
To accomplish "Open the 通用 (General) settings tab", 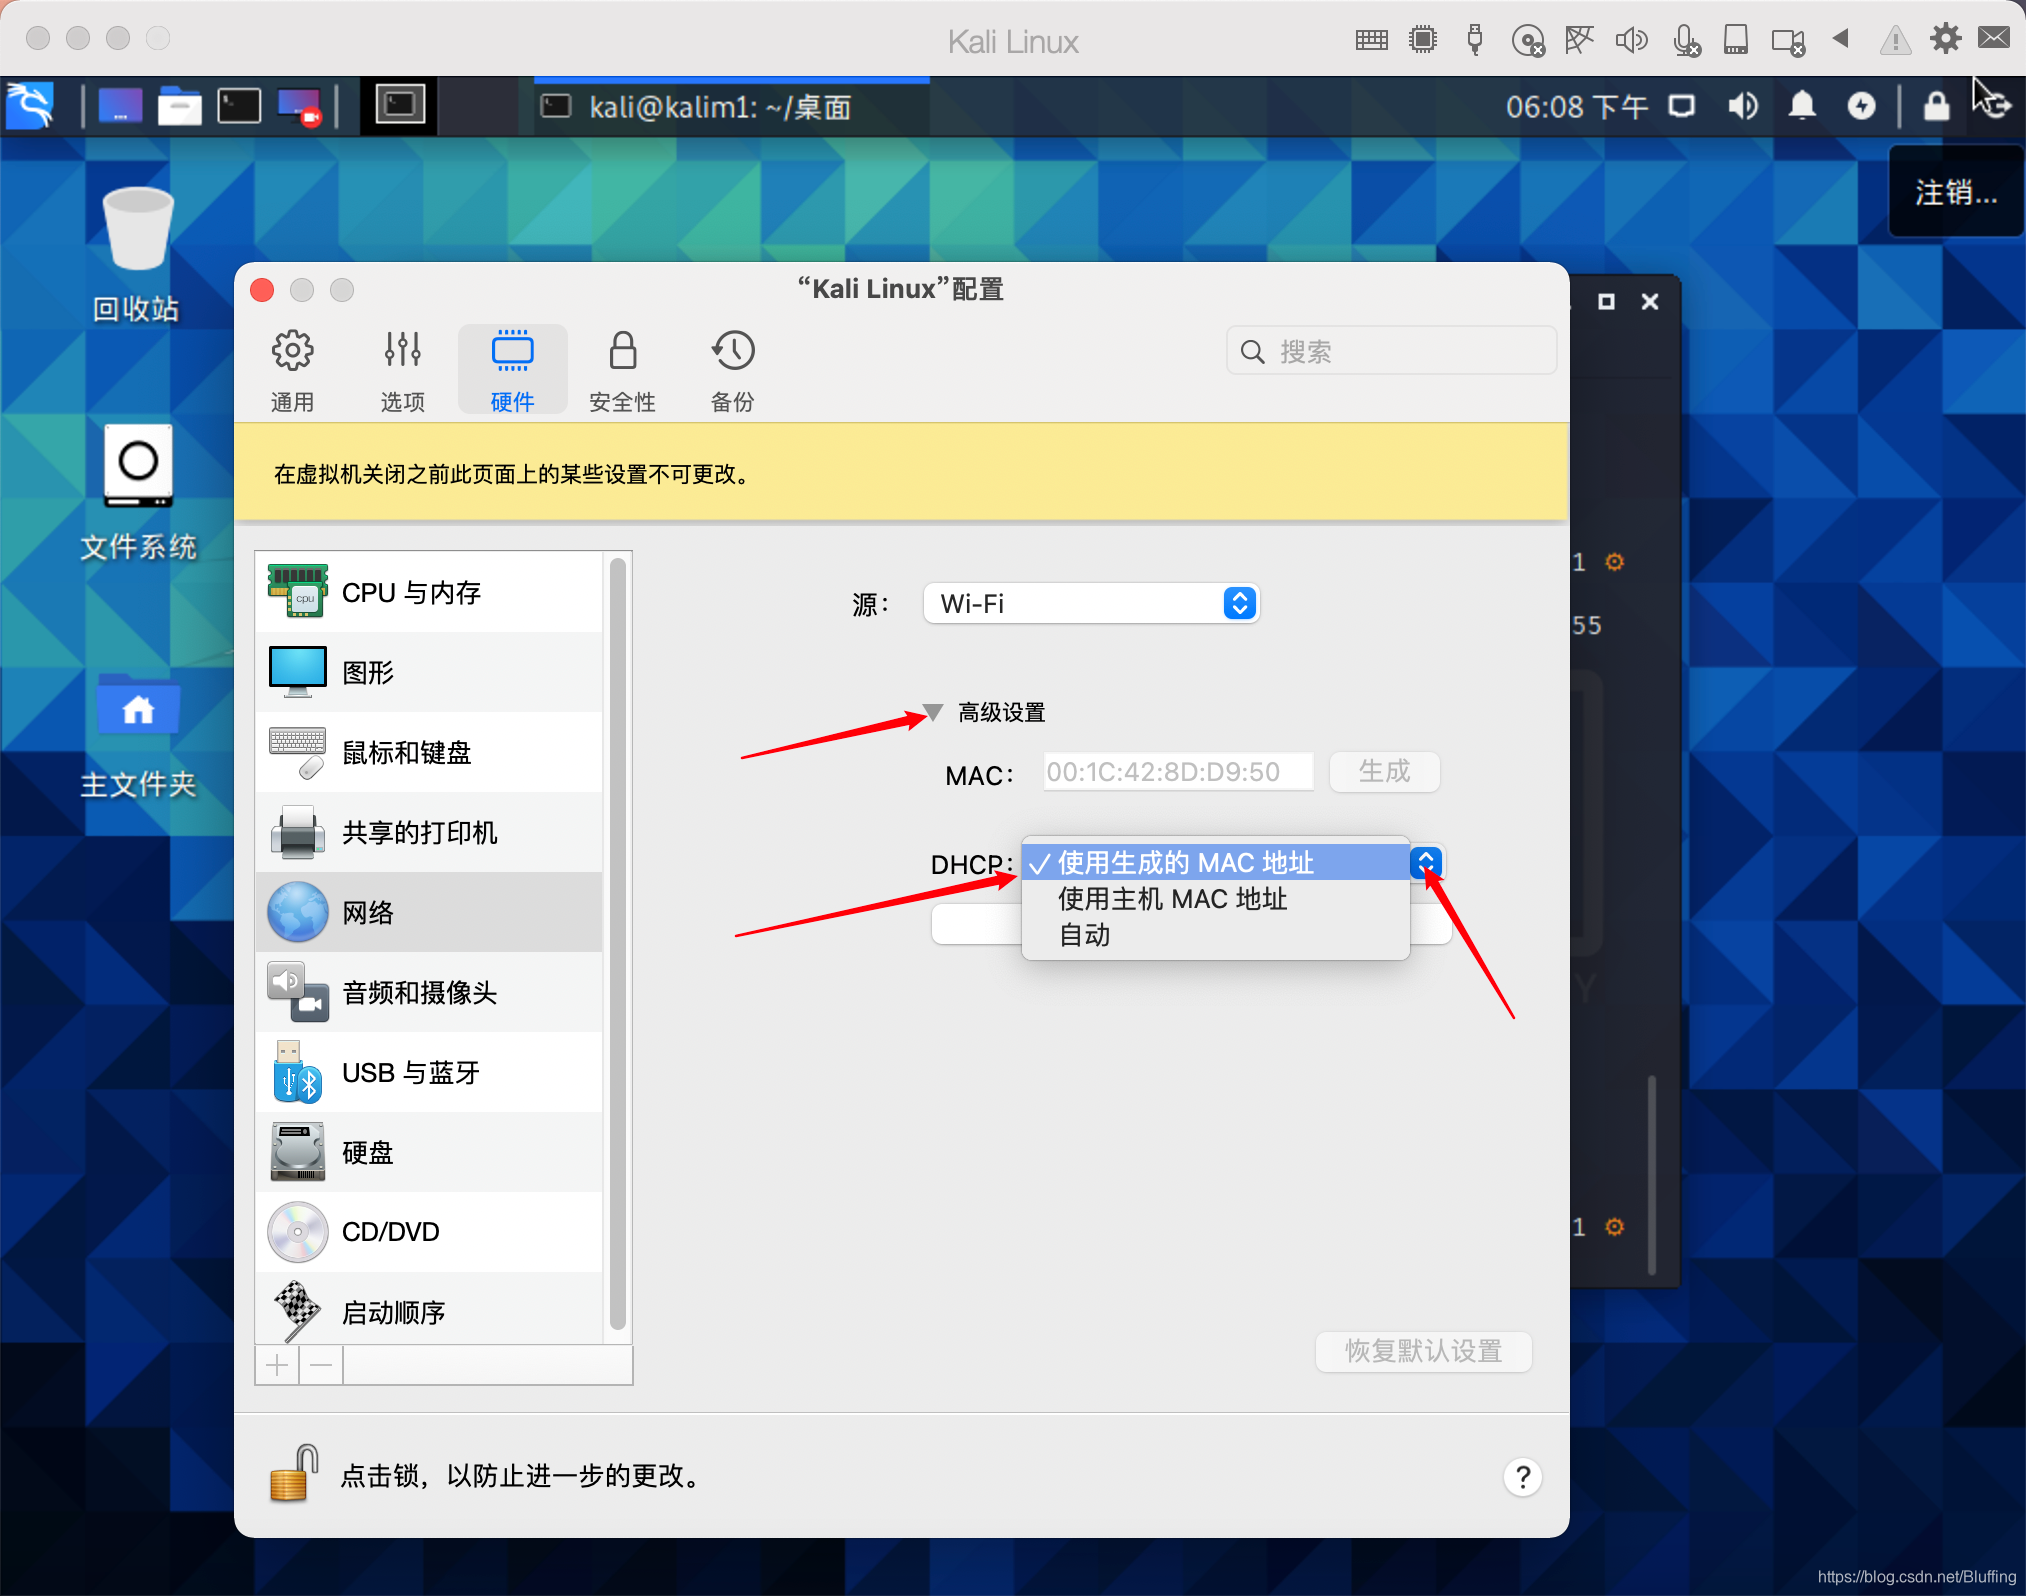I will pyautogui.click(x=292, y=370).
